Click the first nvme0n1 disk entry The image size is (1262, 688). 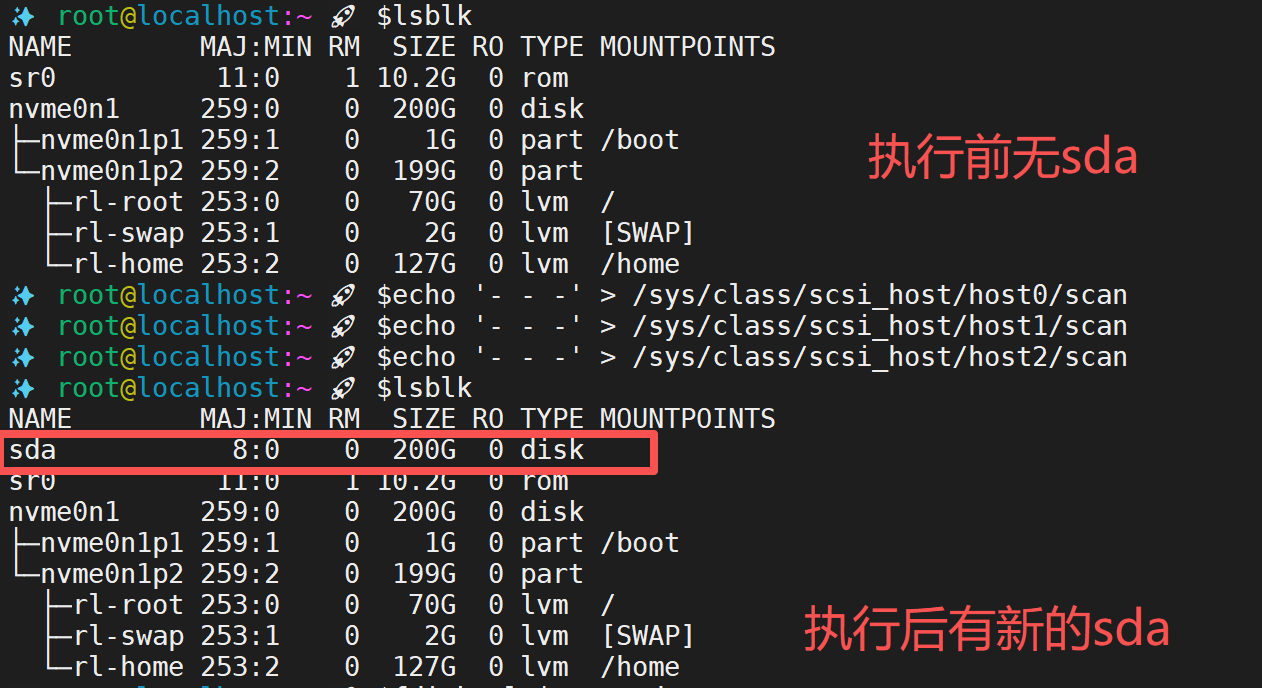[64, 109]
